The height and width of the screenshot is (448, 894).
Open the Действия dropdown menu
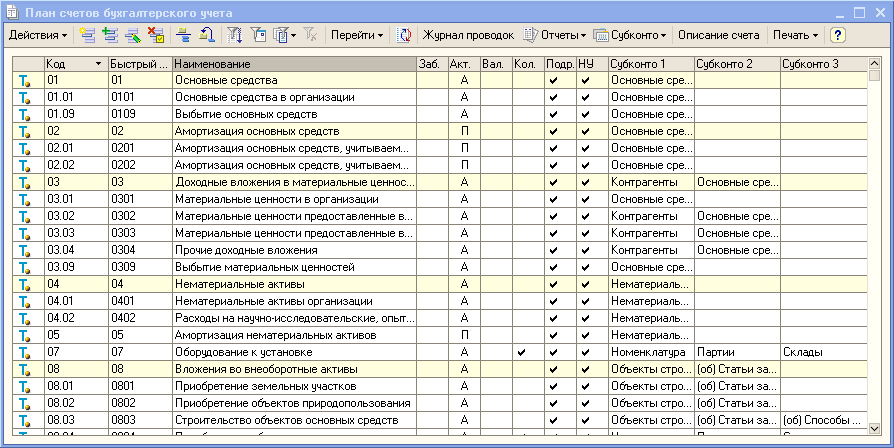pyautogui.click(x=38, y=35)
